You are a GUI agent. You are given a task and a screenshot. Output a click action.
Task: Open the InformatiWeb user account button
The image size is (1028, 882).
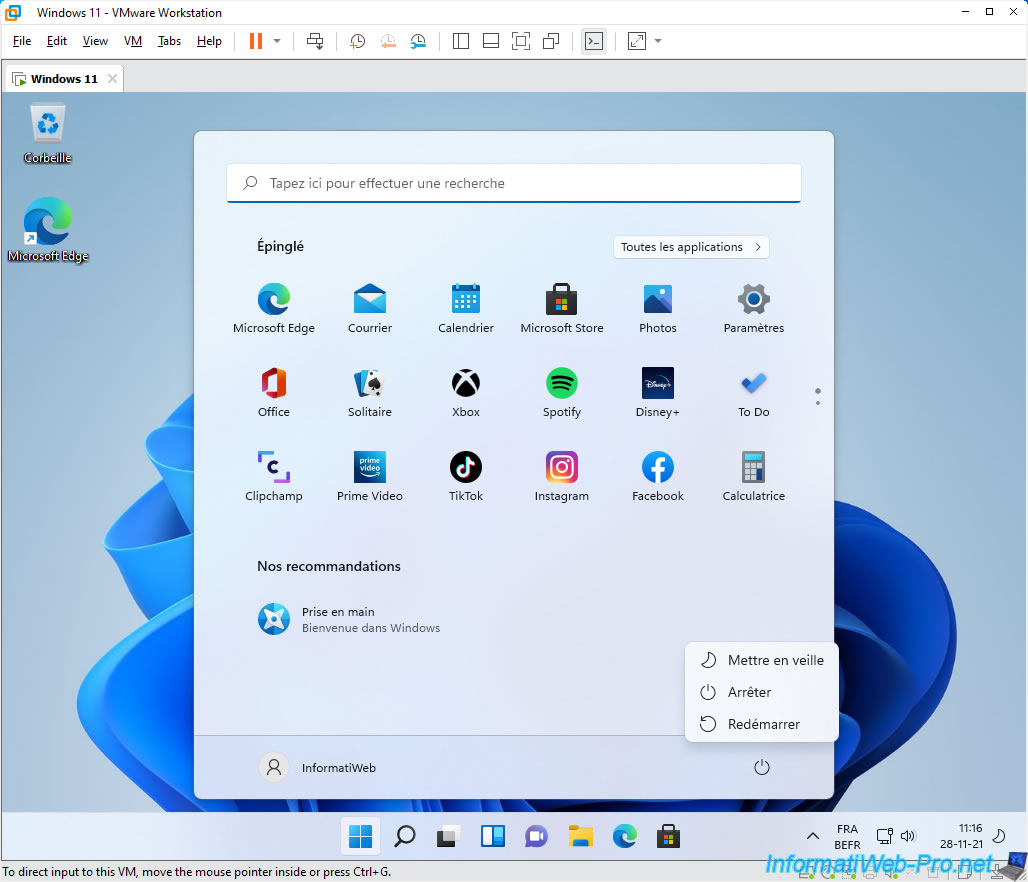318,768
